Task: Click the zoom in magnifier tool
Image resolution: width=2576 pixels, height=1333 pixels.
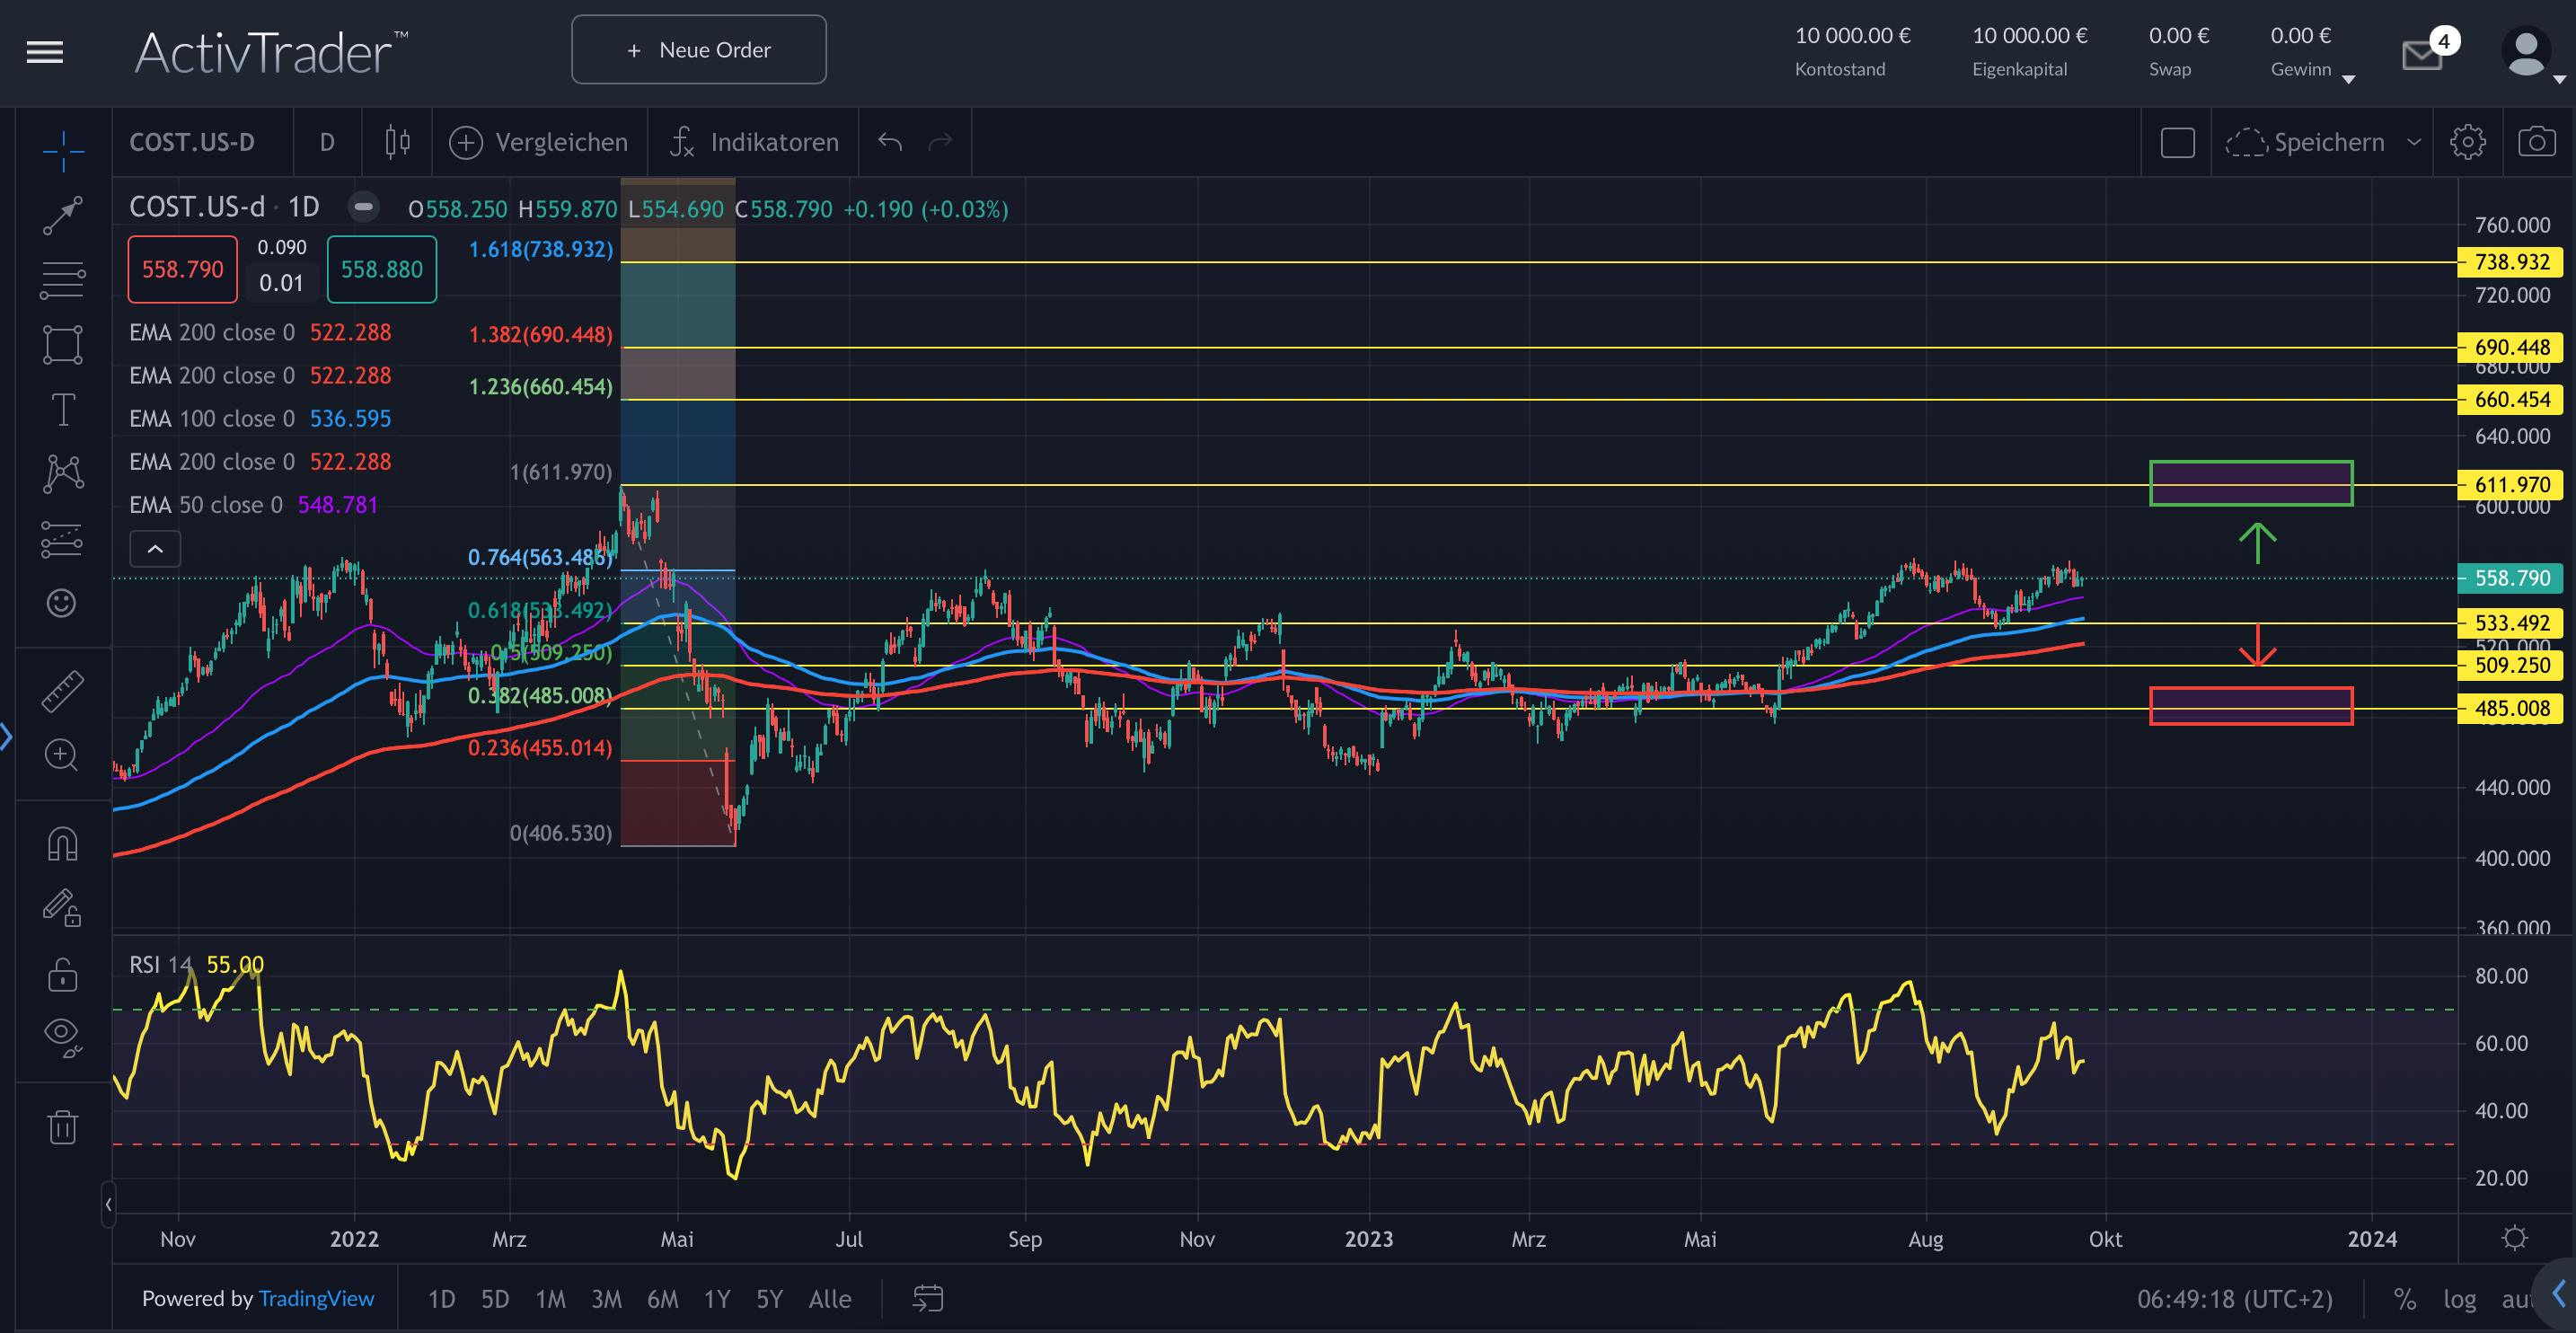Action: click(62, 755)
